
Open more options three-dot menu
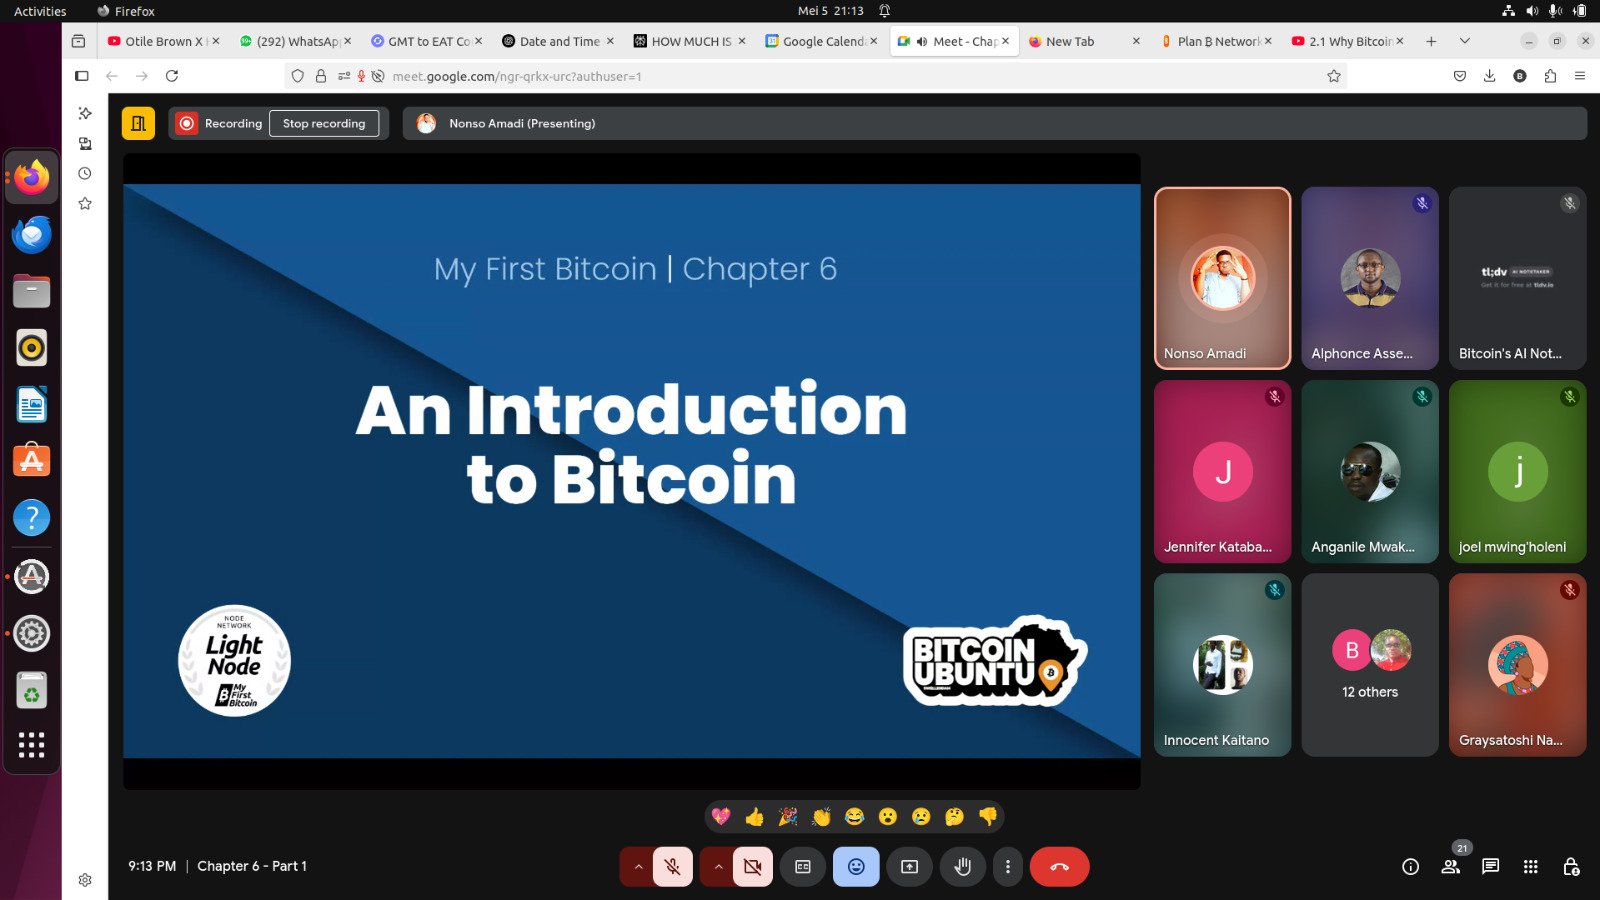point(1008,867)
